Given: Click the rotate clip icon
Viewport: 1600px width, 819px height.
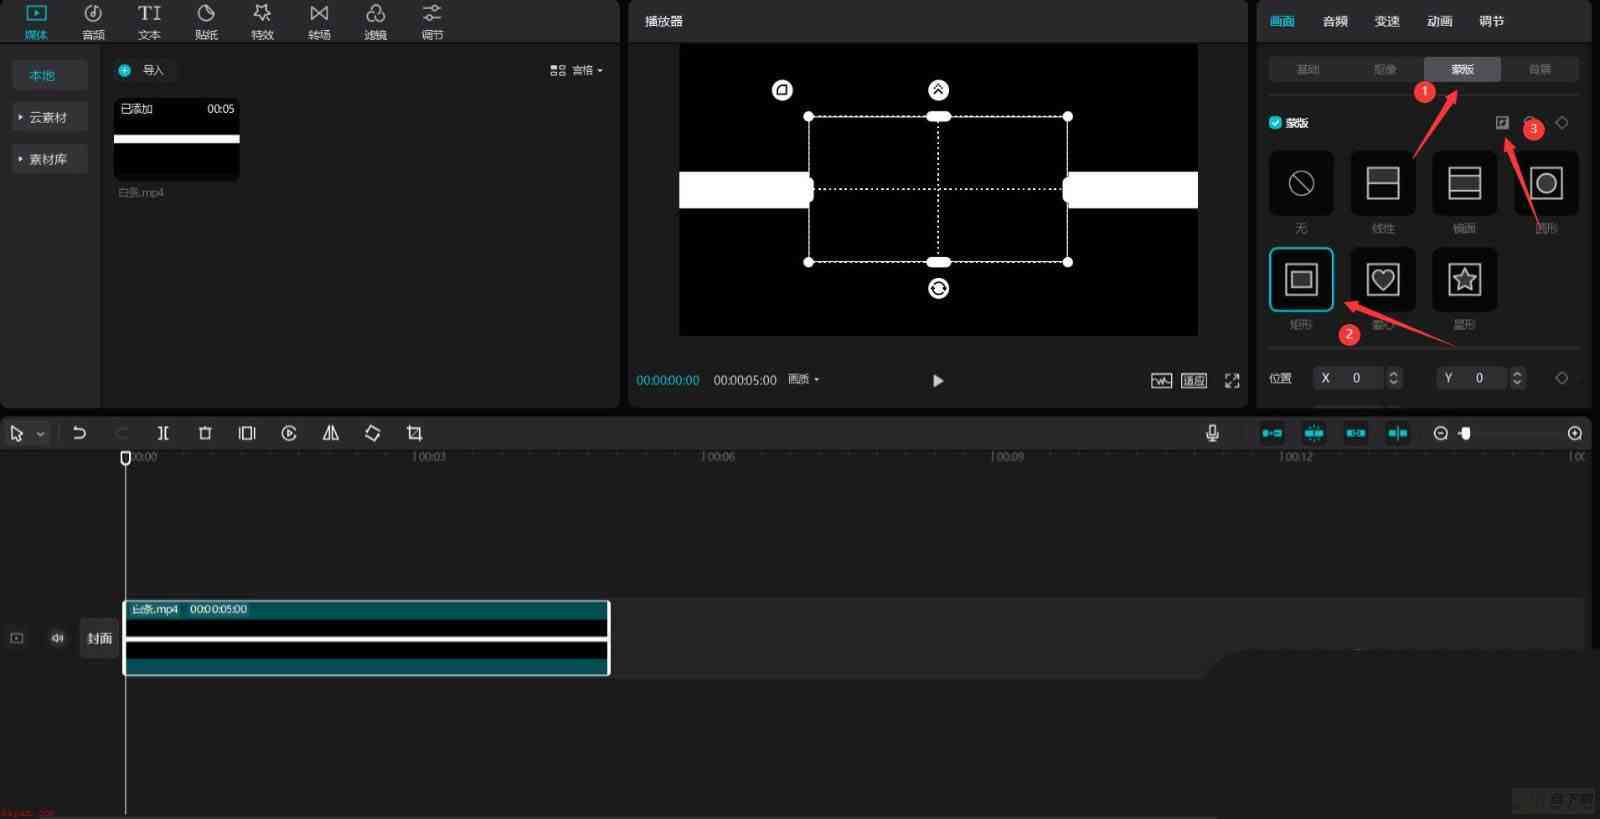Looking at the screenshot, I should point(372,433).
